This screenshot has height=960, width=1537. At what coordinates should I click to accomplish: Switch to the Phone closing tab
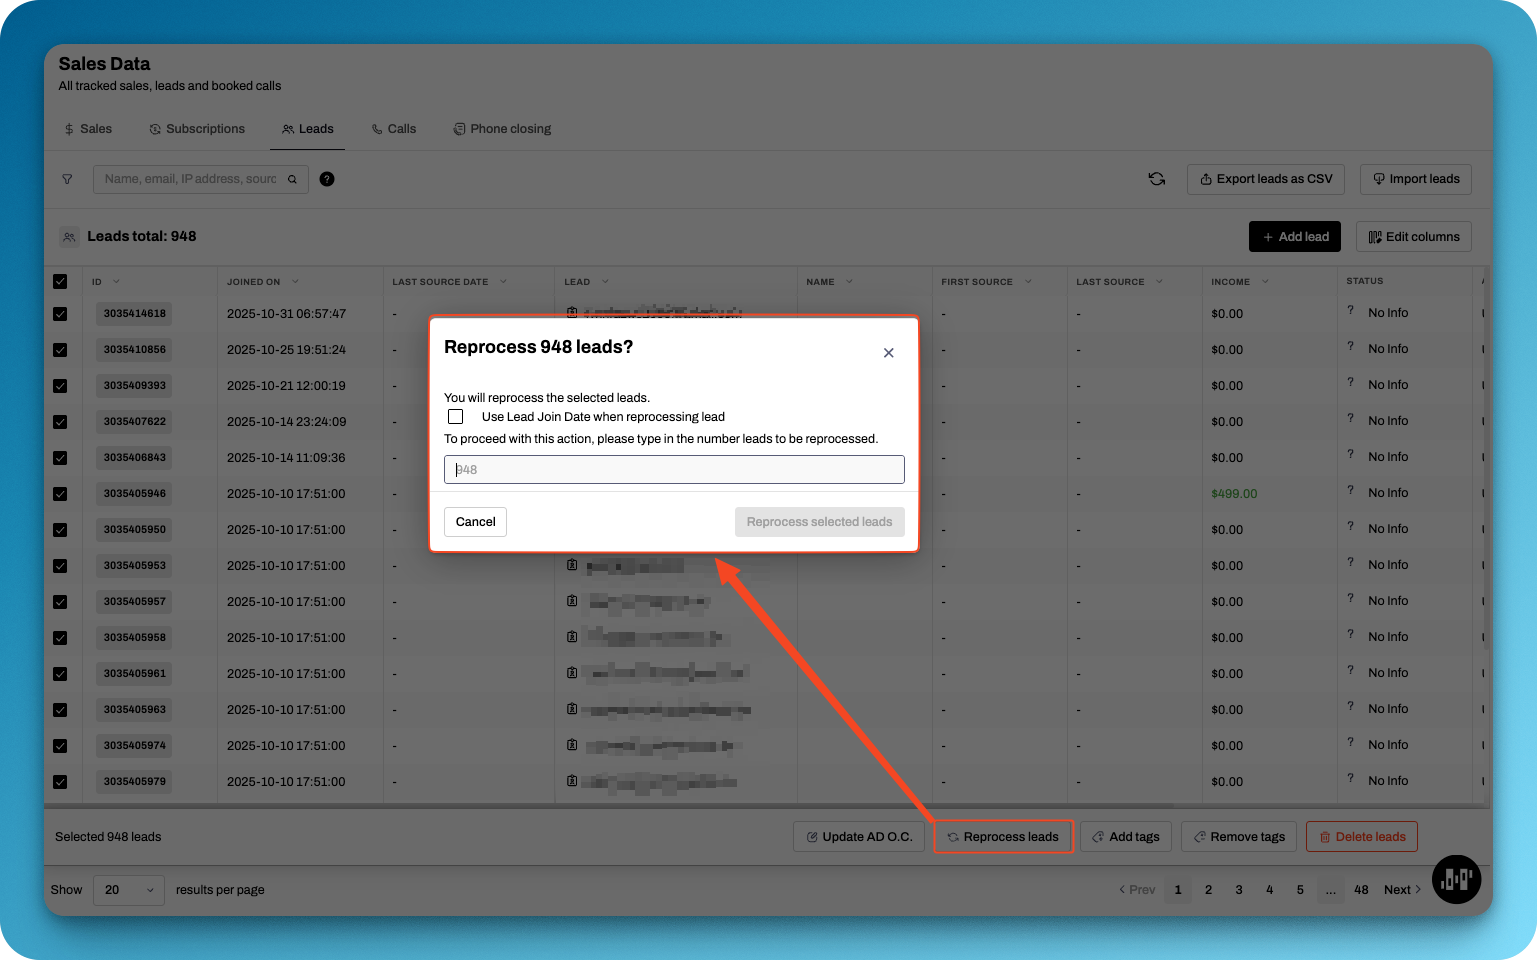tap(502, 129)
